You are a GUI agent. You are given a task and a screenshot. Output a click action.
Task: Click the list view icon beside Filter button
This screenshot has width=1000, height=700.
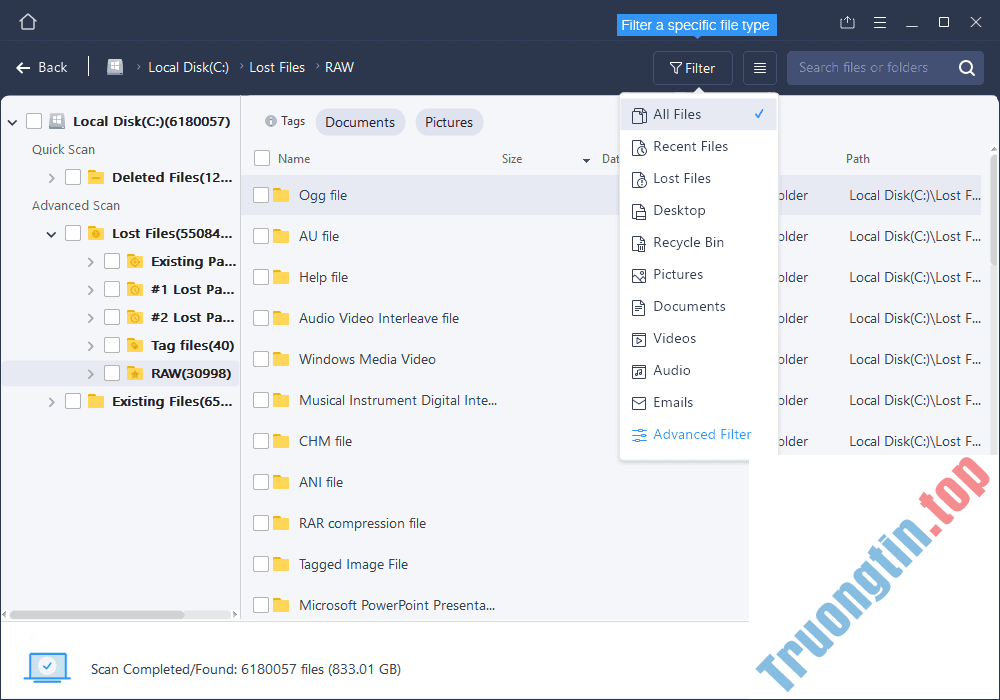pos(759,67)
